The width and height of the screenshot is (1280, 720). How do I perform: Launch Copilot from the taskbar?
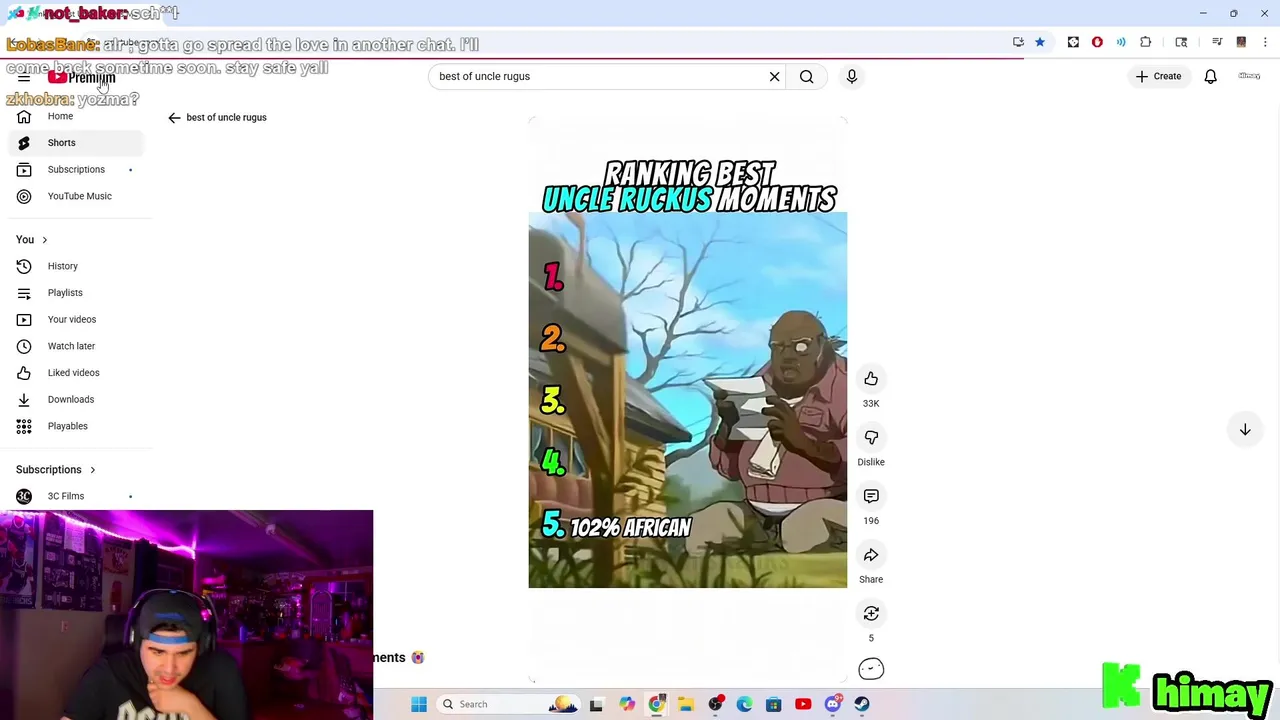click(626, 704)
